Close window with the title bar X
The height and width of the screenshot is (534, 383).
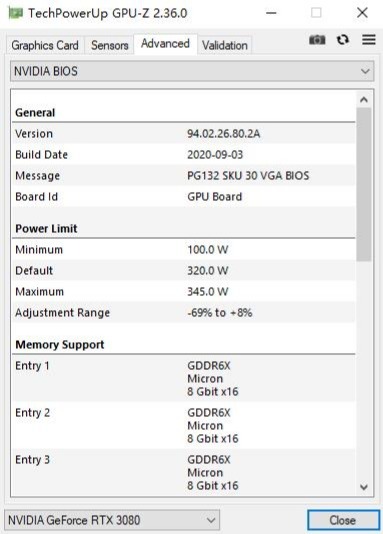click(x=362, y=13)
